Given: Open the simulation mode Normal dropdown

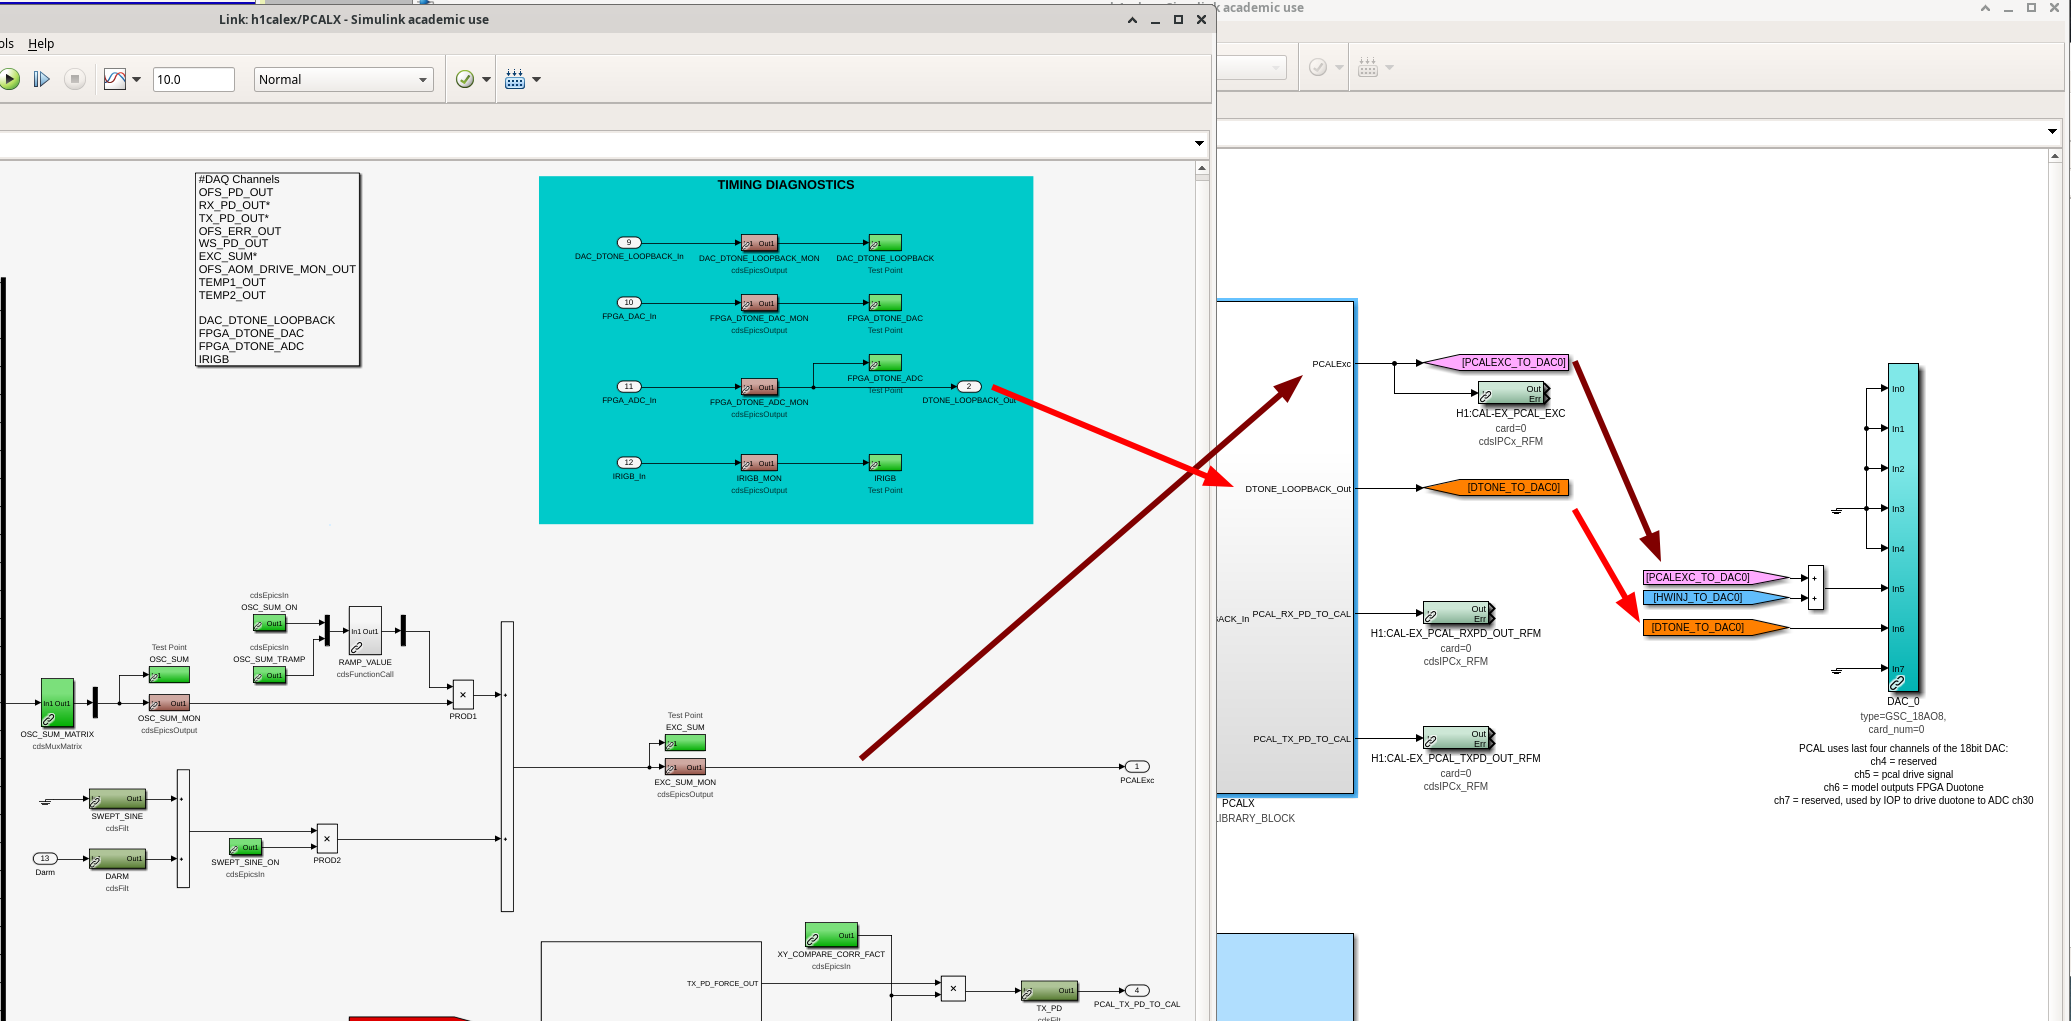Looking at the screenshot, I should point(343,79).
